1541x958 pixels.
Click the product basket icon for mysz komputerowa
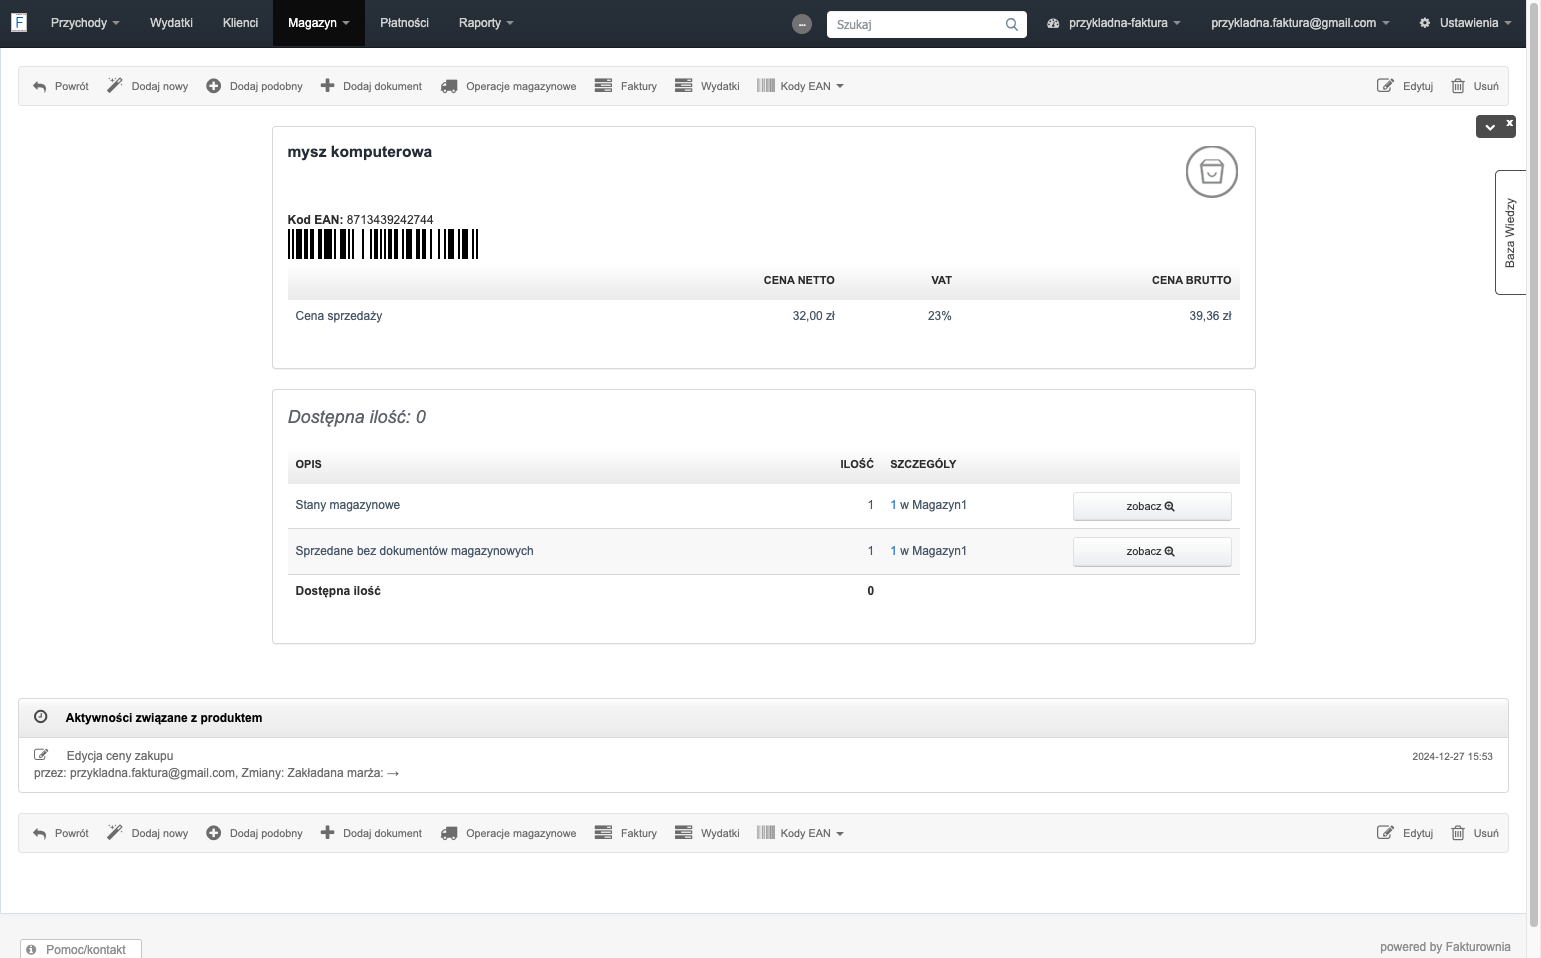[1211, 172]
